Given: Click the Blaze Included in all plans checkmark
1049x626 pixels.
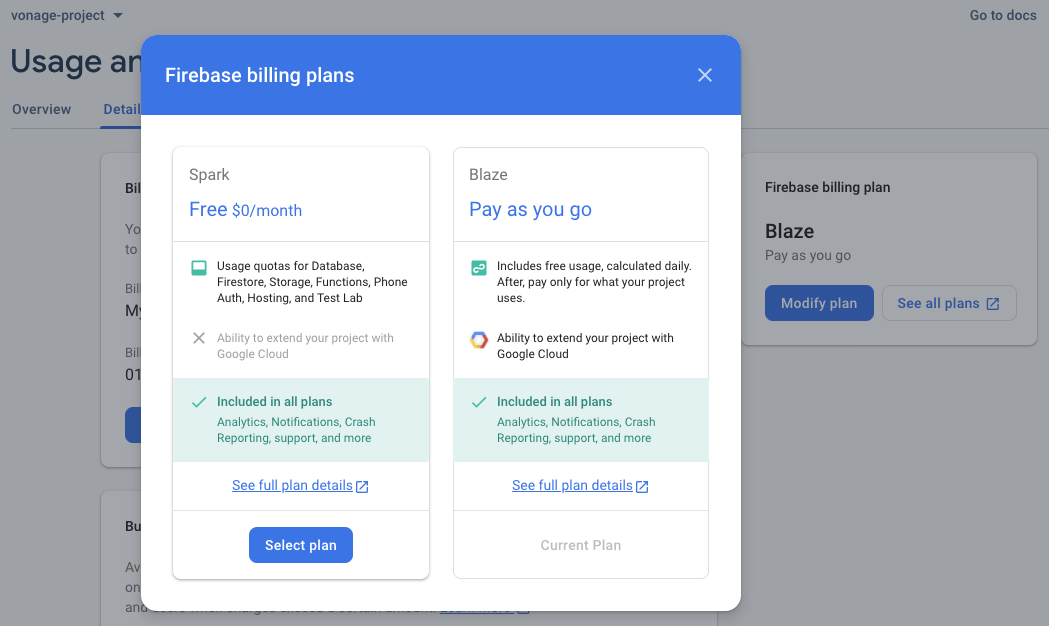Looking at the screenshot, I should (479, 402).
